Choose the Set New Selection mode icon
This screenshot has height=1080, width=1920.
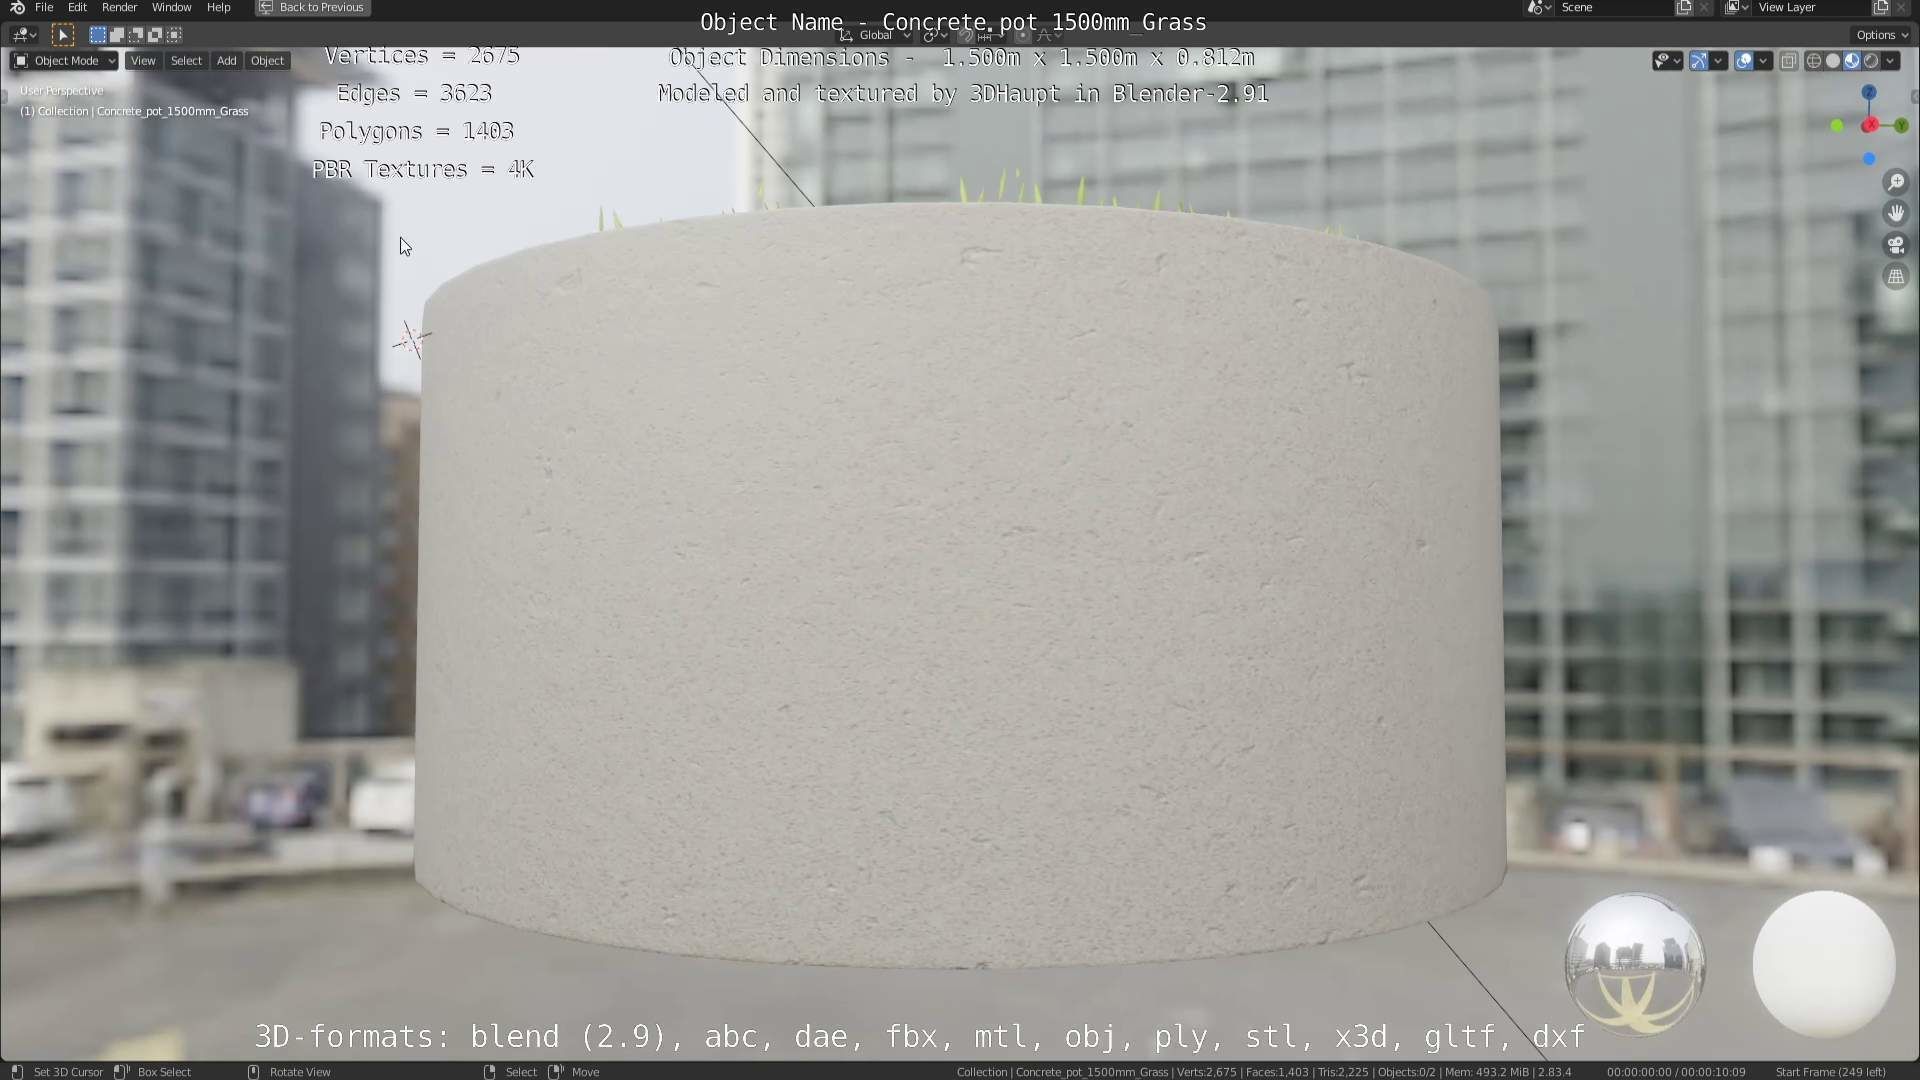point(97,35)
